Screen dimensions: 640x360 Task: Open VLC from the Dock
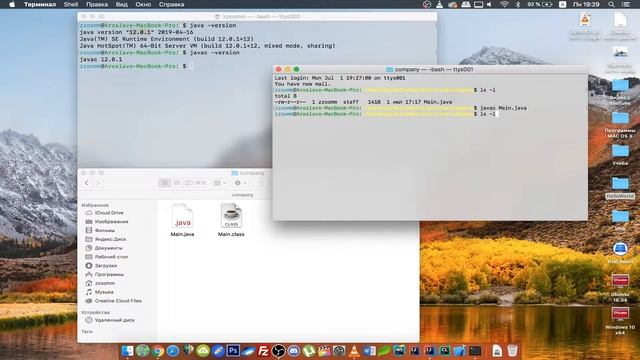pos(354,351)
